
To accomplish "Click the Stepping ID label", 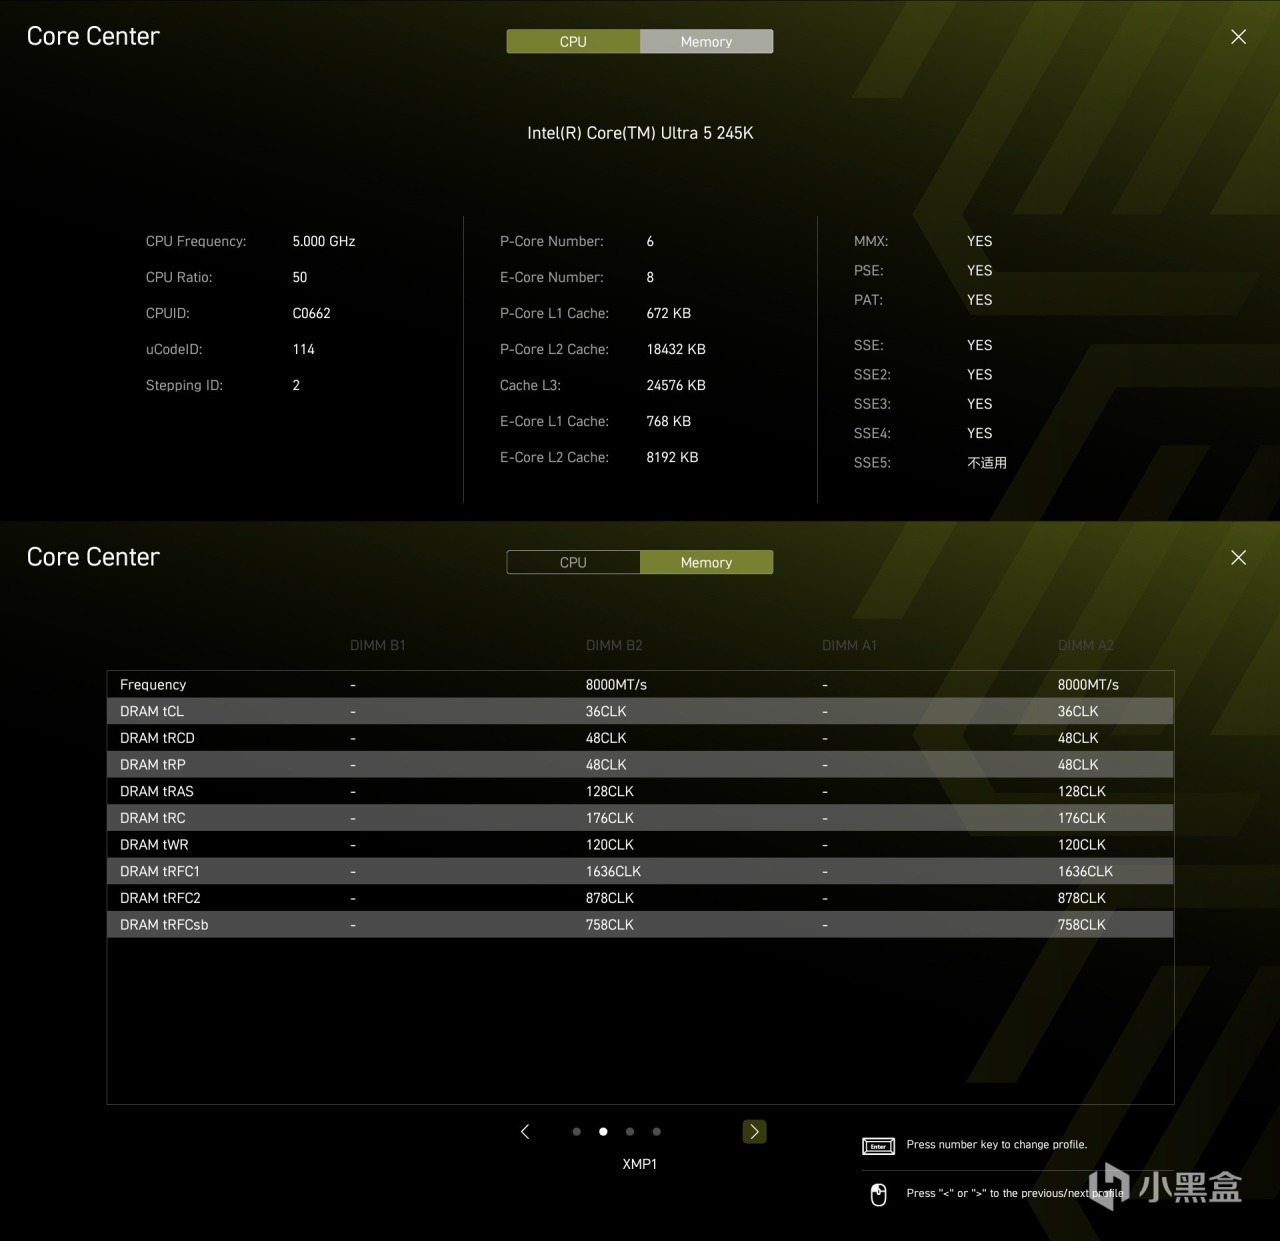I will click(x=184, y=385).
